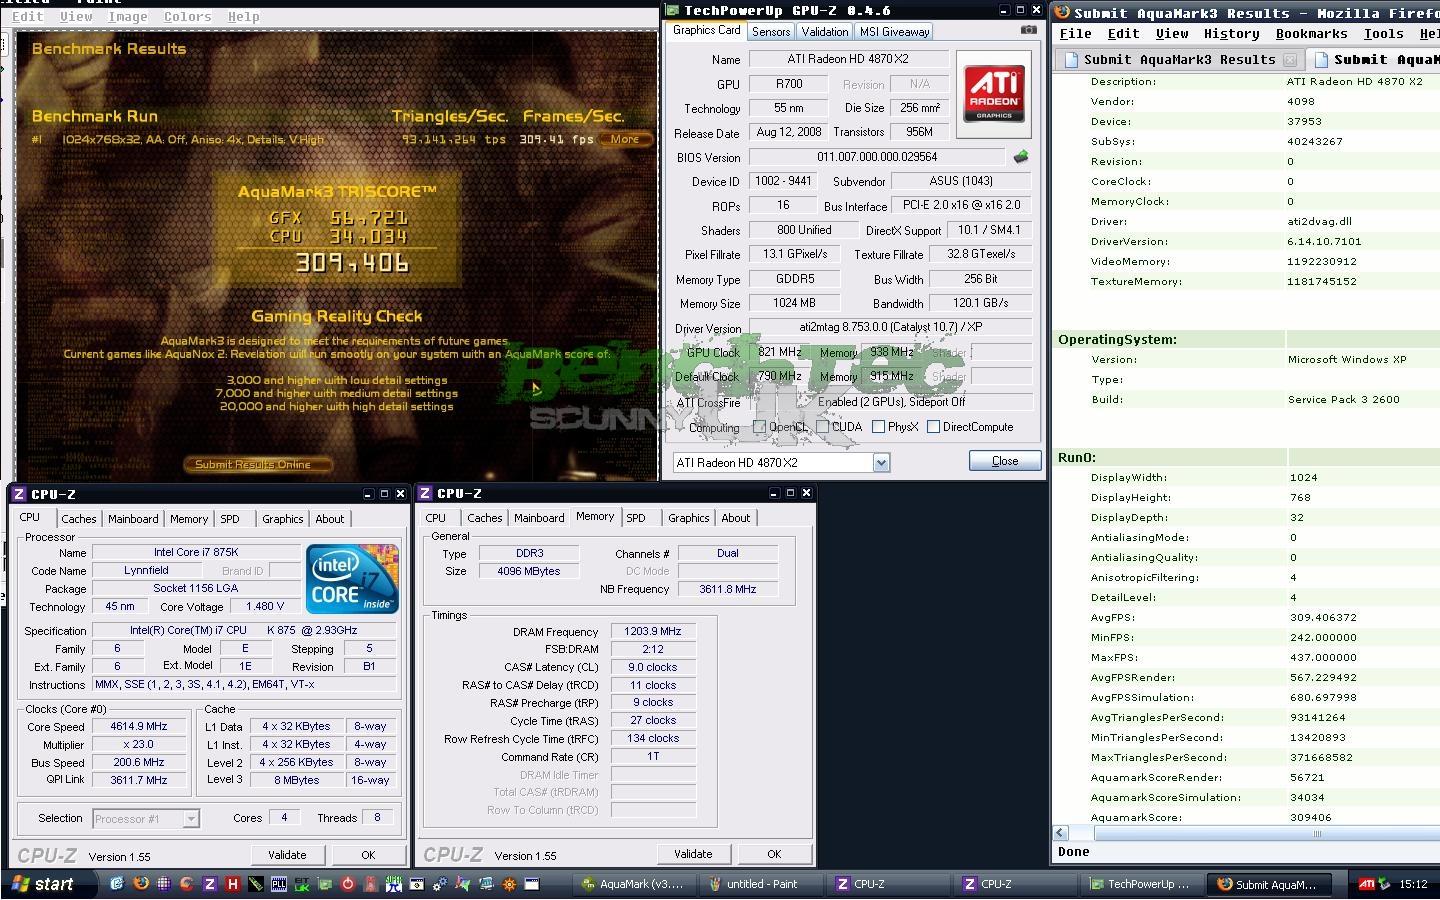This screenshot has height=900, width=1440.
Task: Switch to the AquaMark taskbar button
Action: (636, 884)
